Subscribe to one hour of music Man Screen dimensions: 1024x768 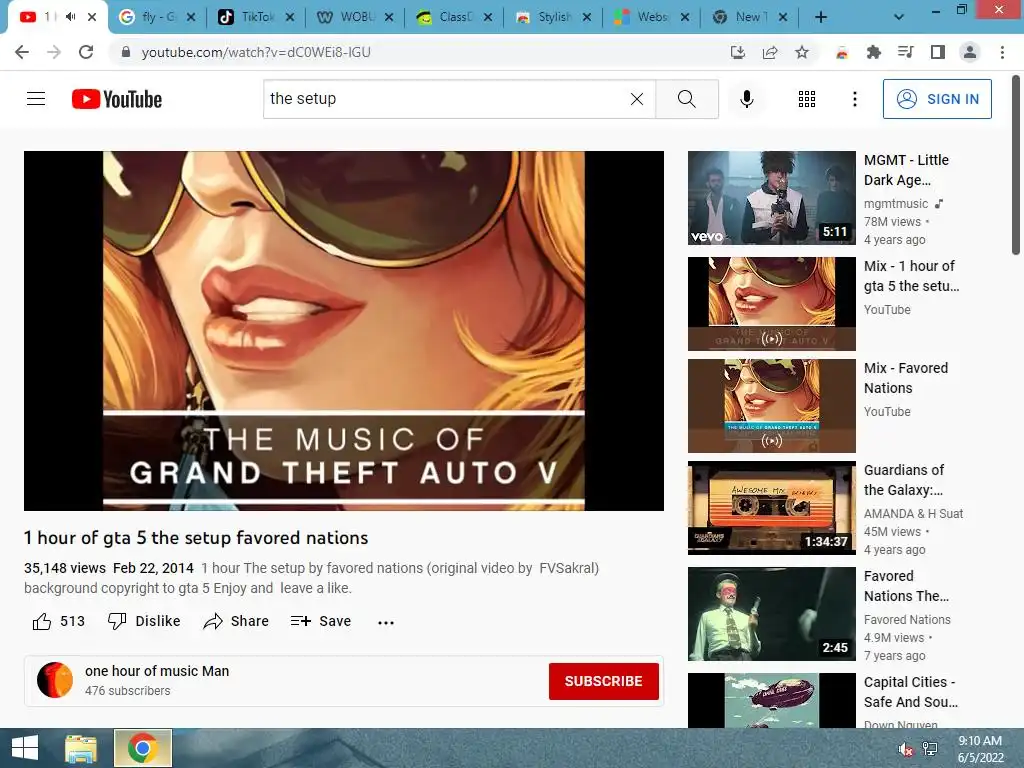603,681
